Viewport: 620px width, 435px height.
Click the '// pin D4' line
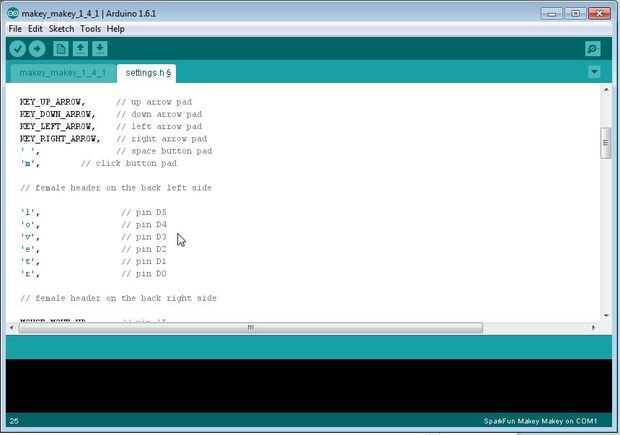click(93, 225)
